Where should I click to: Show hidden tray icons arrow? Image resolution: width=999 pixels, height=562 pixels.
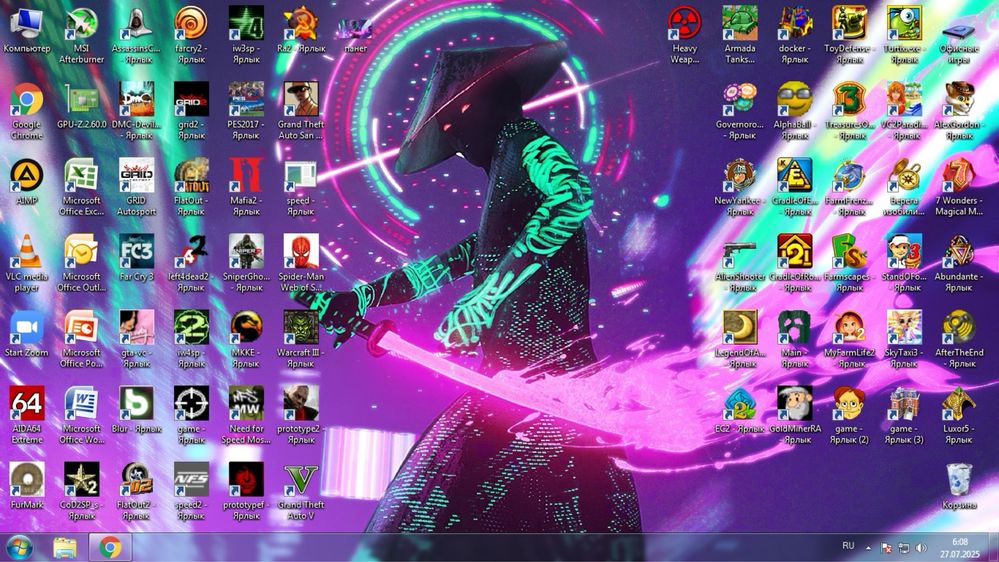pos(868,547)
